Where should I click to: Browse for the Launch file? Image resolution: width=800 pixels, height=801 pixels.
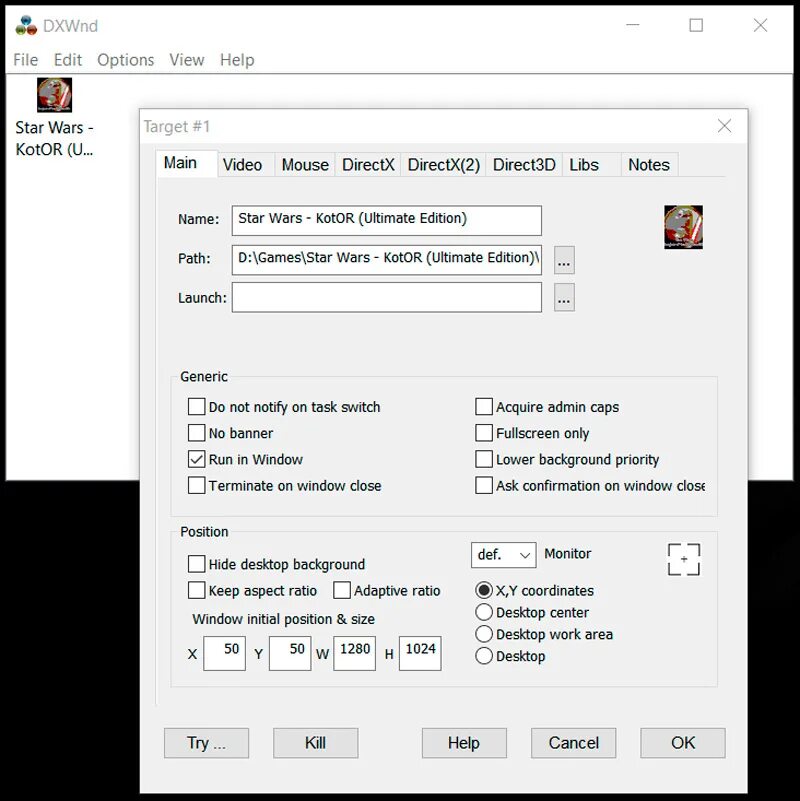coord(564,297)
